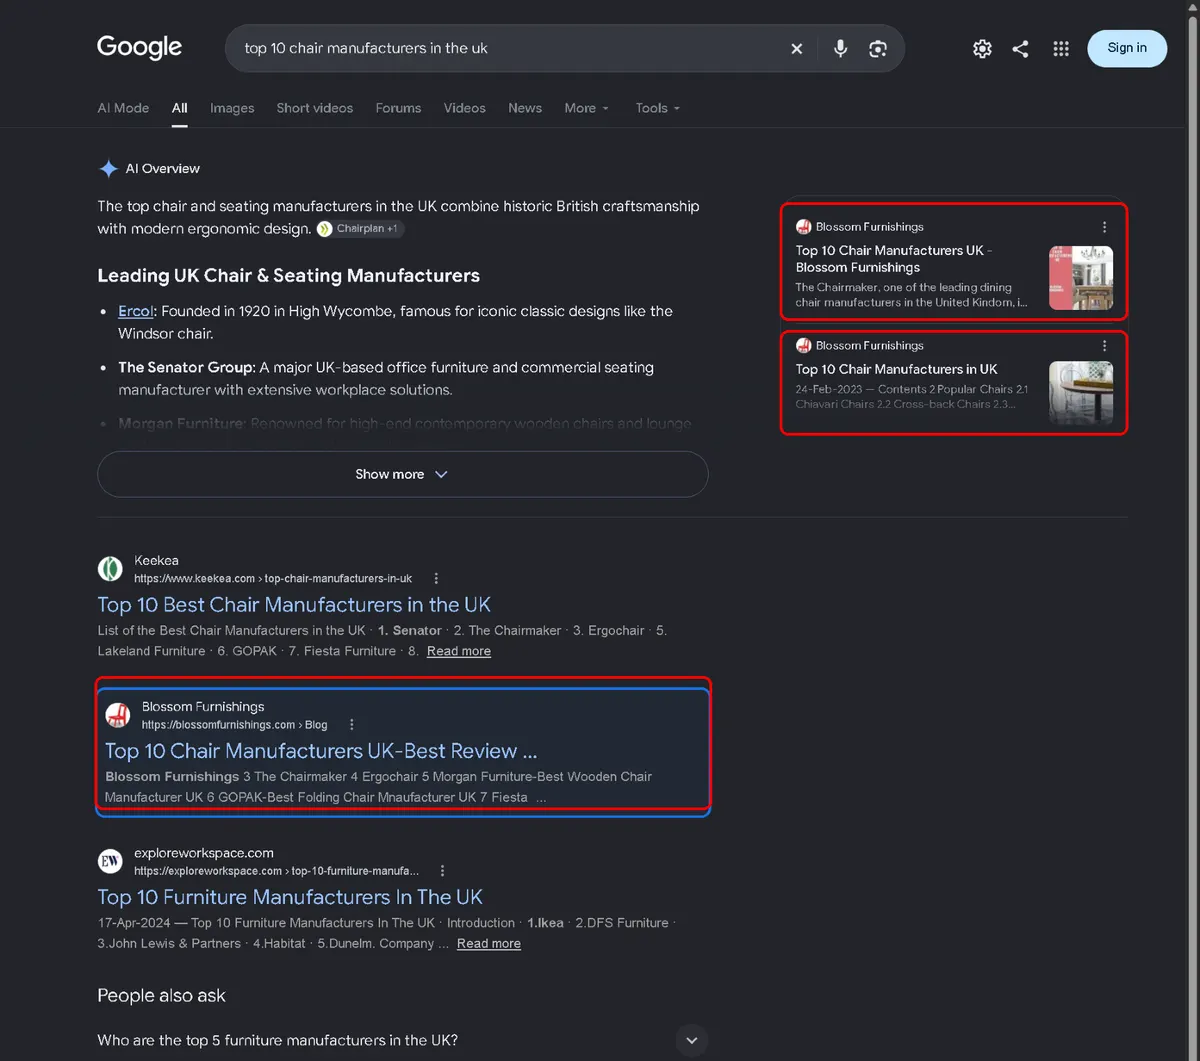Click Blossom Furnishings favicon in search result
The image size is (1200, 1061).
coord(118,715)
